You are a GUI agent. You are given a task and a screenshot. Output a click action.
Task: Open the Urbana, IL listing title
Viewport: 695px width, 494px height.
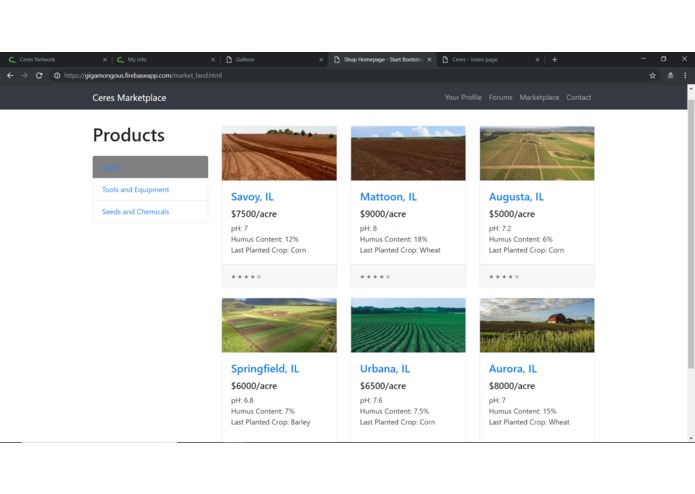point(385,369)
